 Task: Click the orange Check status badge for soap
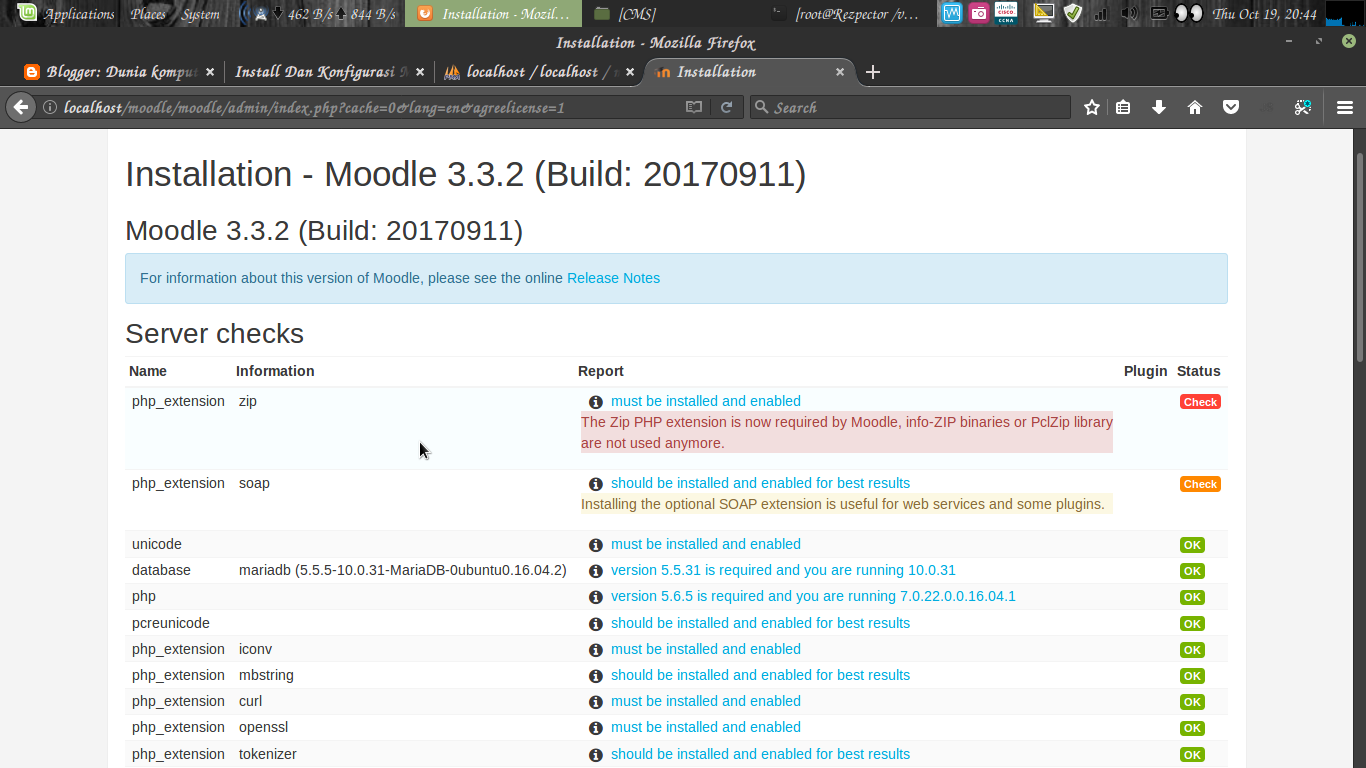1200,484
